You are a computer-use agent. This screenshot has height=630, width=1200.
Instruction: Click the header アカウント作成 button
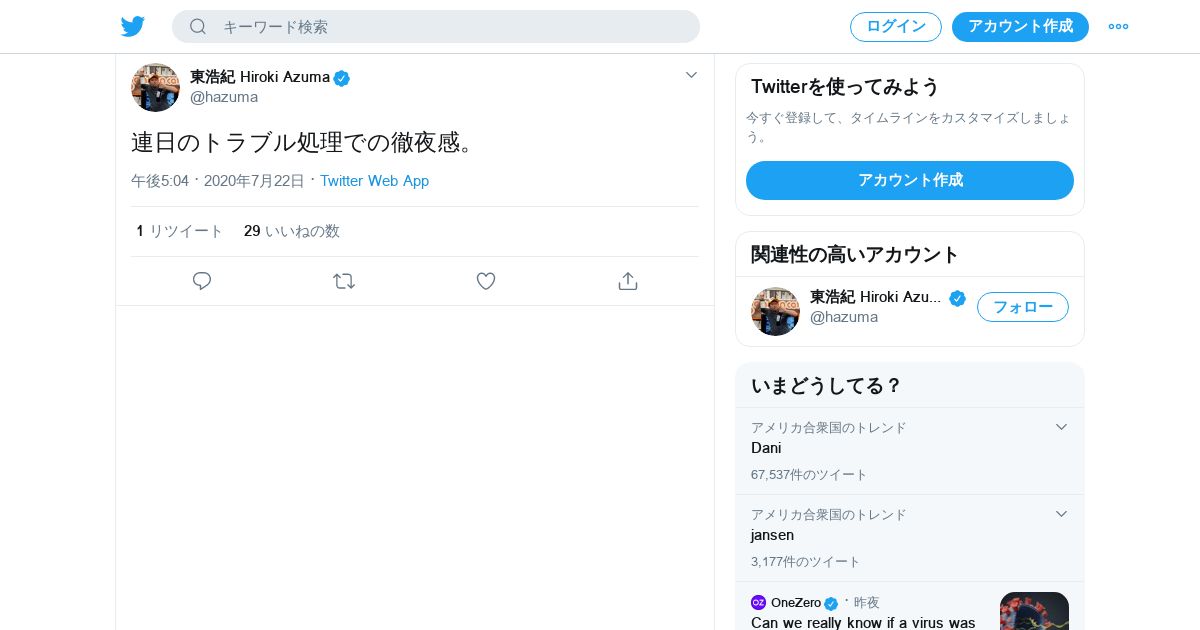pos(1020,26)
